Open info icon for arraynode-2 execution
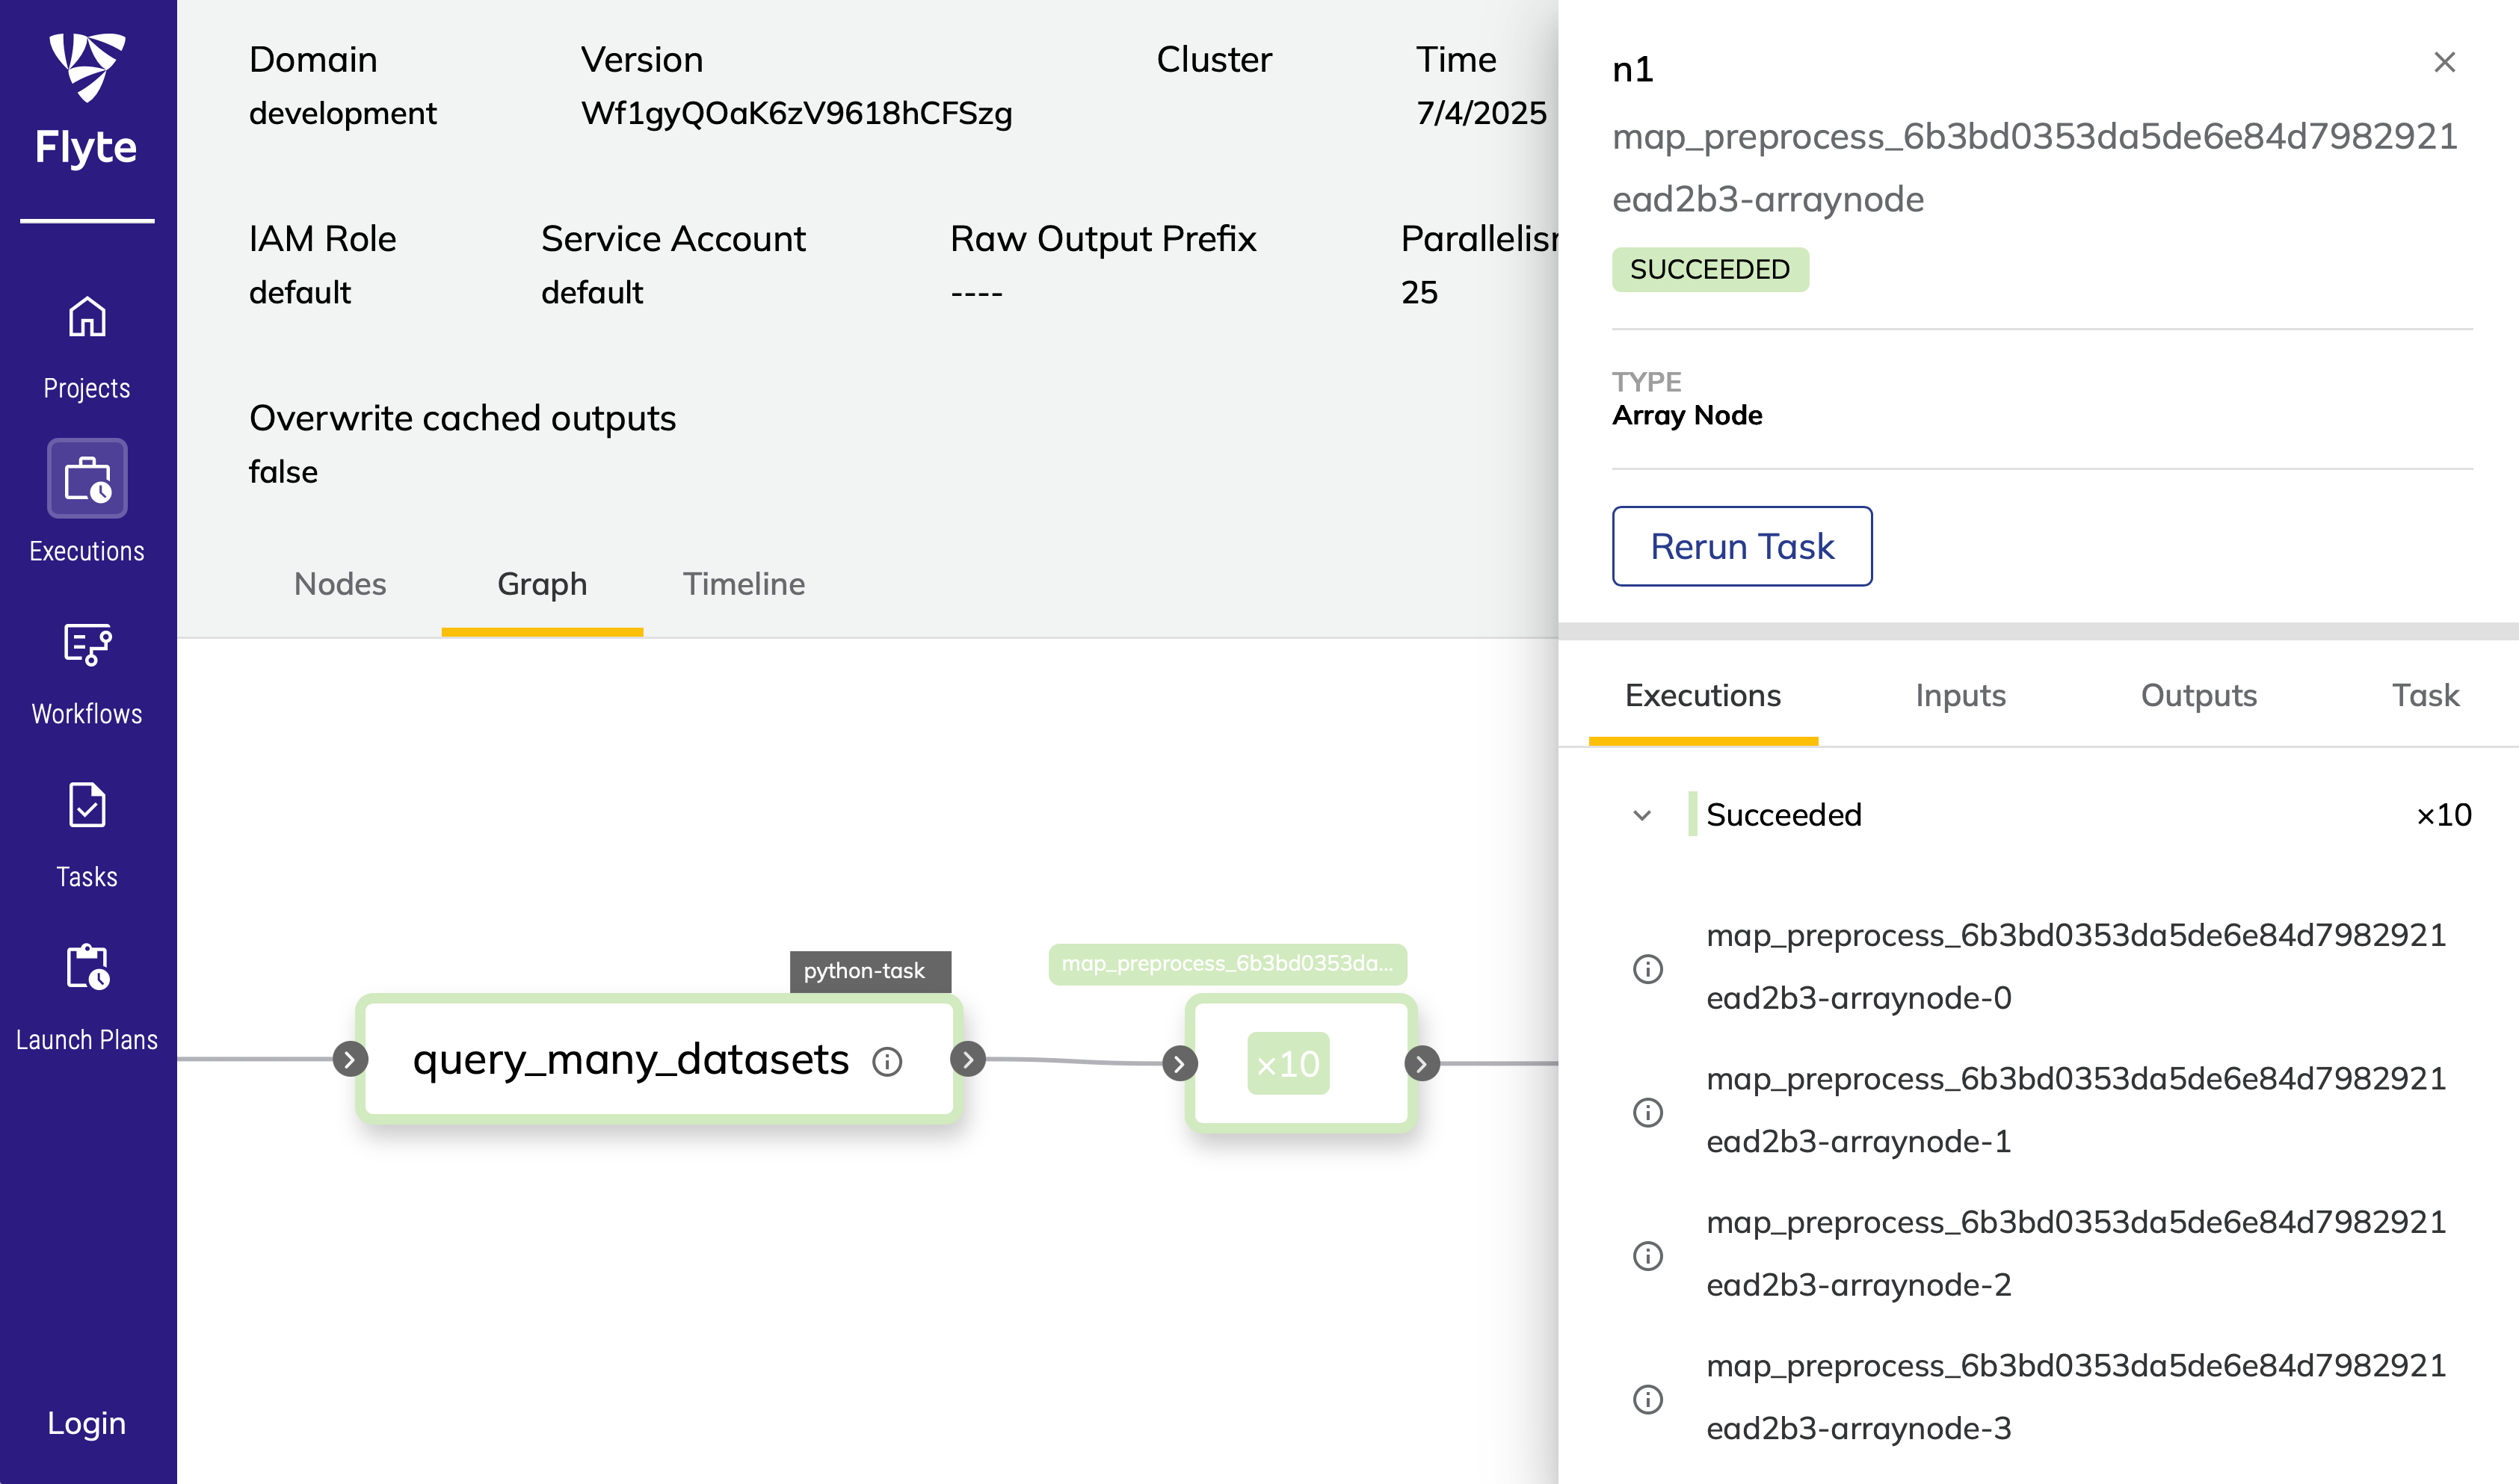 click(x=1647, y=1255)
